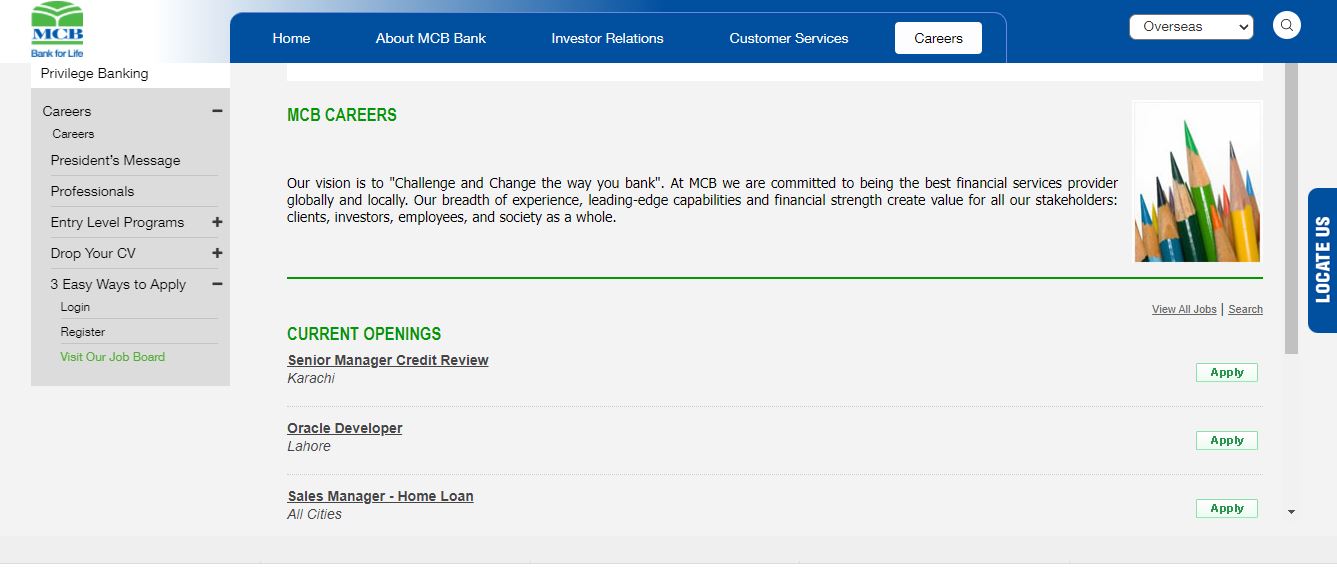Open the View All Jobs link
1337x570 pixels.
tap(1184, 310)
